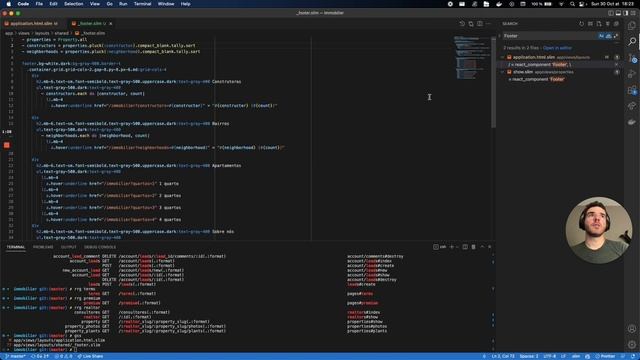This screenshot has height=360, width=640.
Task: Click the Spaces: 2 indentation status item
Action: [x=529, y=356]
